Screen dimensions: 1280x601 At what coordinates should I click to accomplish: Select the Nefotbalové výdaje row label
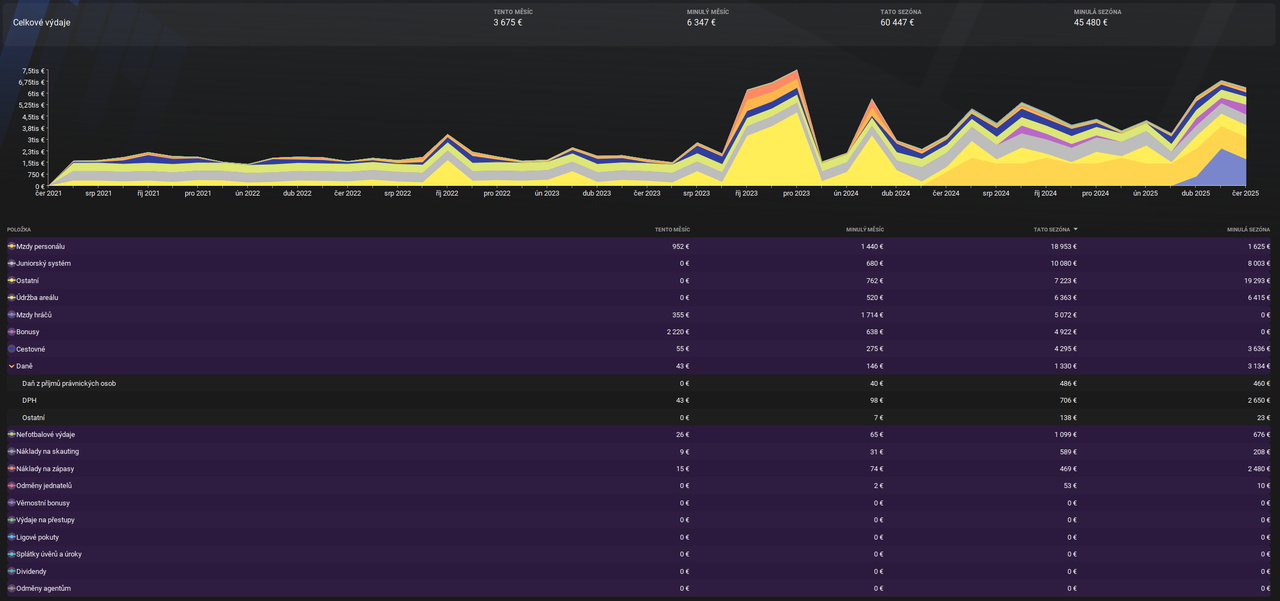[x=46, y=434]
